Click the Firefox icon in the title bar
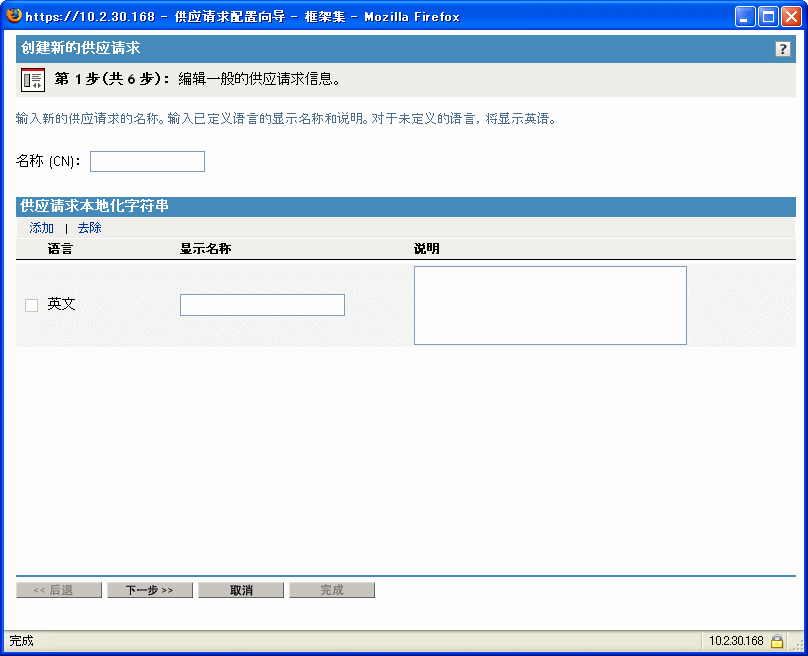The height and width of the screenshot is (656, 808). (x=13, y=15)
